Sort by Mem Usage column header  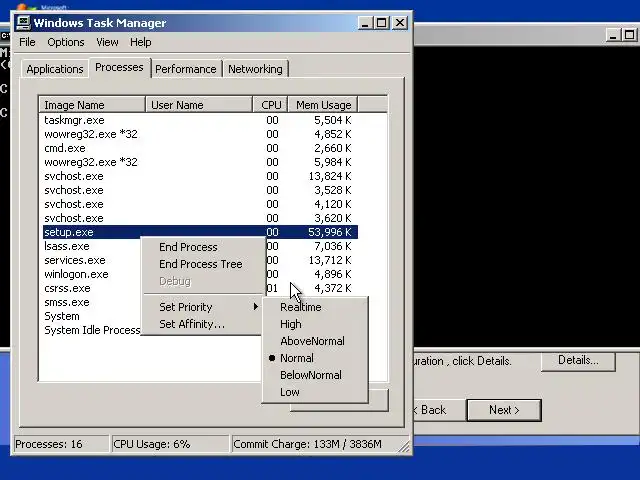pos(323,105)
